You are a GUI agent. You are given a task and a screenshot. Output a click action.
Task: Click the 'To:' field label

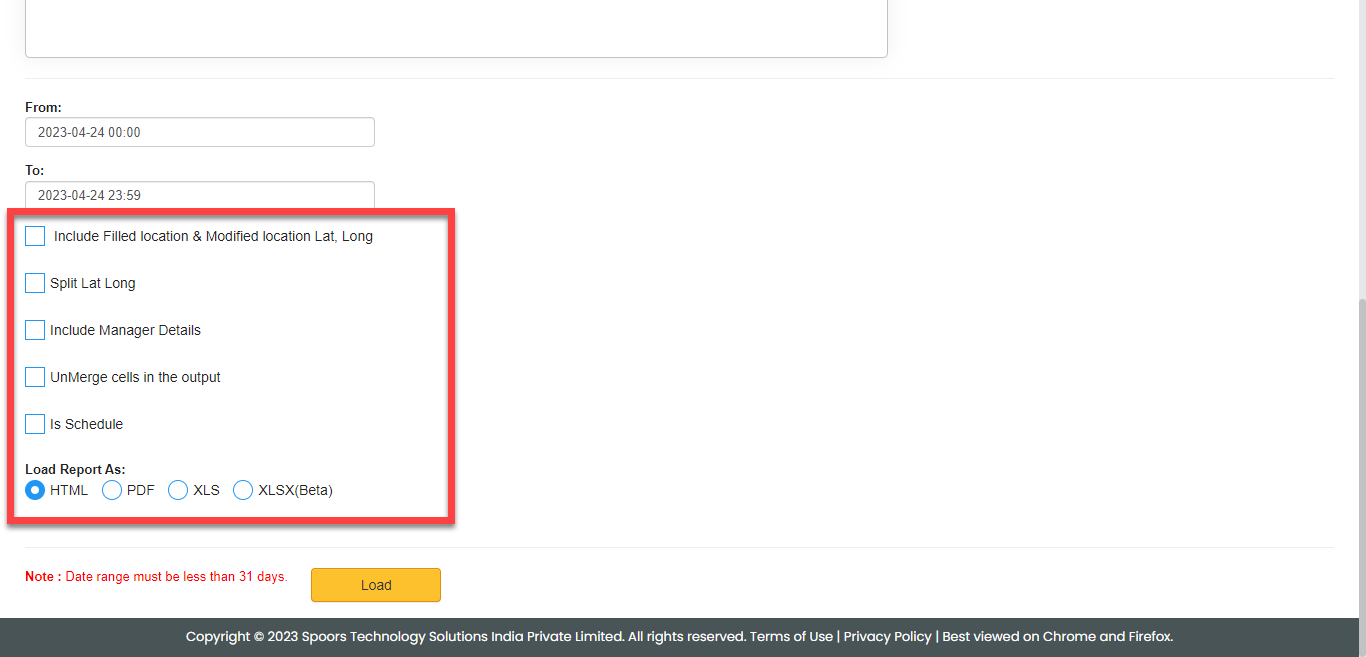pos(35,171)
